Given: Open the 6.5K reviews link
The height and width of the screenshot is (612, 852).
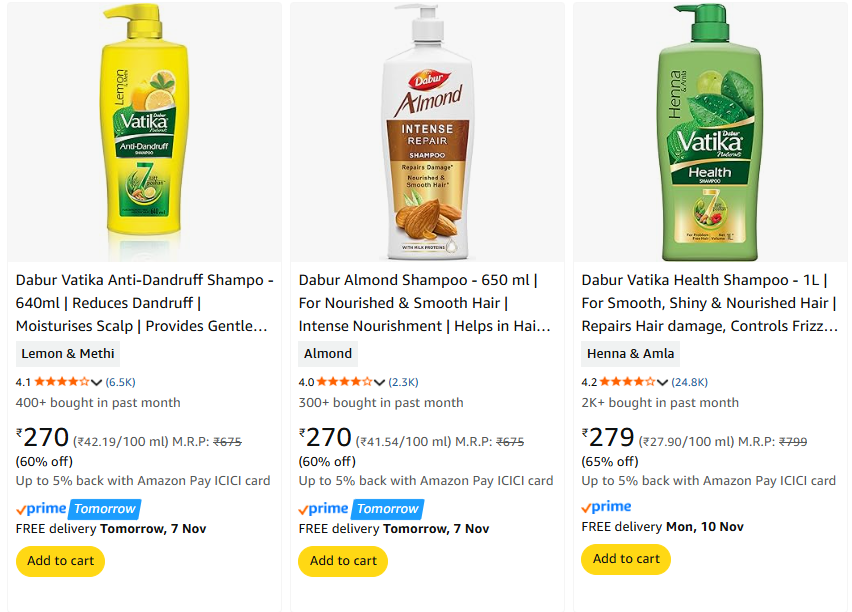Looking at the screenshot, I should click(121, 382).
